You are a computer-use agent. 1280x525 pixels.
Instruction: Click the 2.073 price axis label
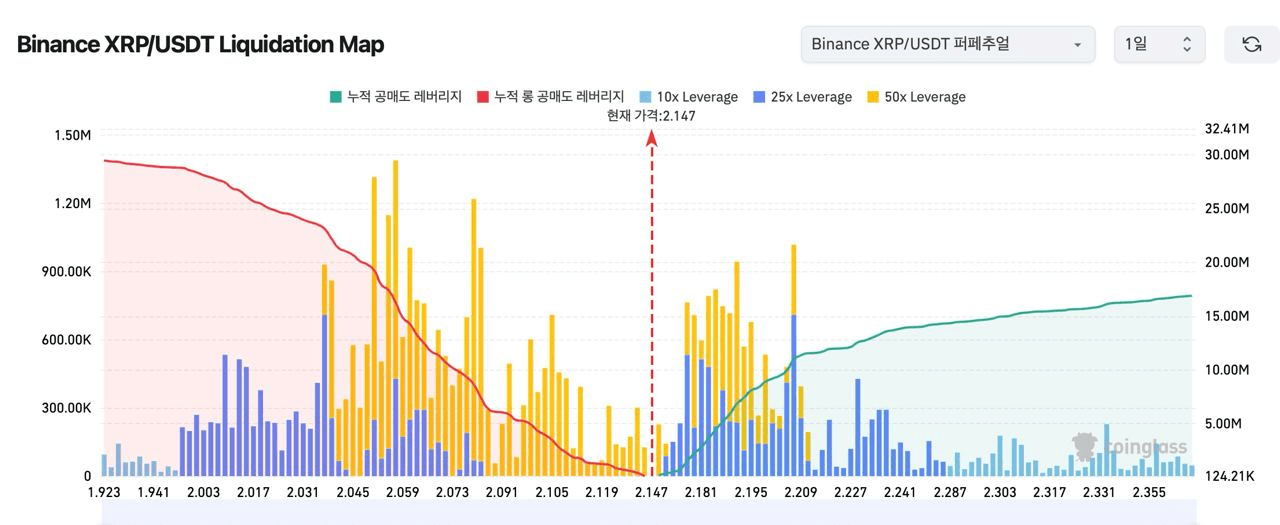(x=453, y=492)
